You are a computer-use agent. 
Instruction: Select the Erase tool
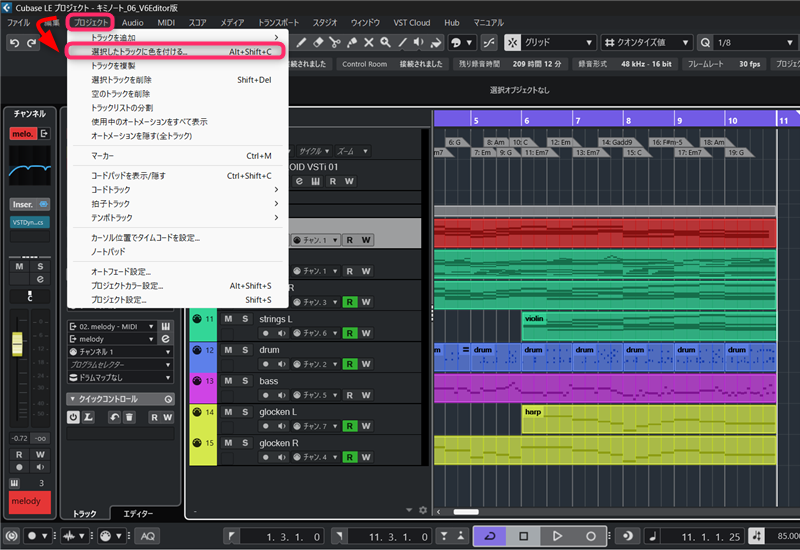pos(318,43)
